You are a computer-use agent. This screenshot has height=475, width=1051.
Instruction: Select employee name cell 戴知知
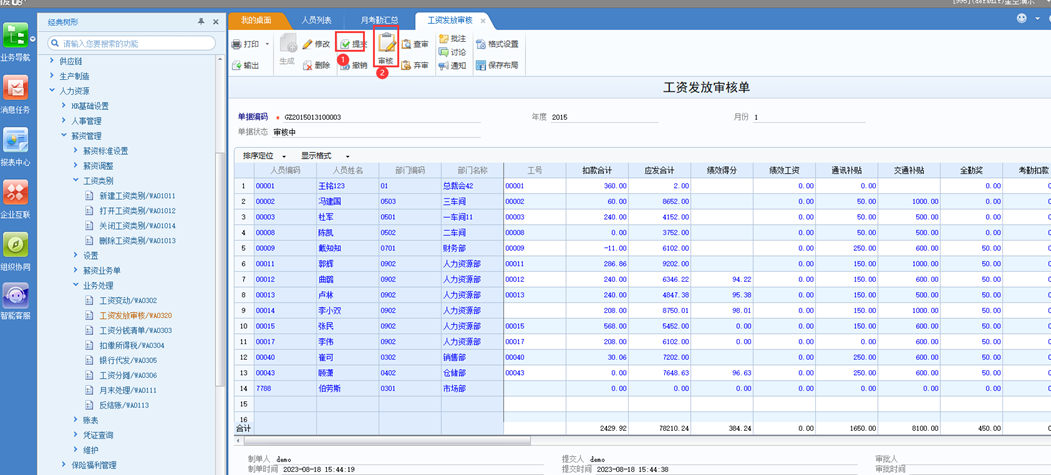(x=347, y=247)
